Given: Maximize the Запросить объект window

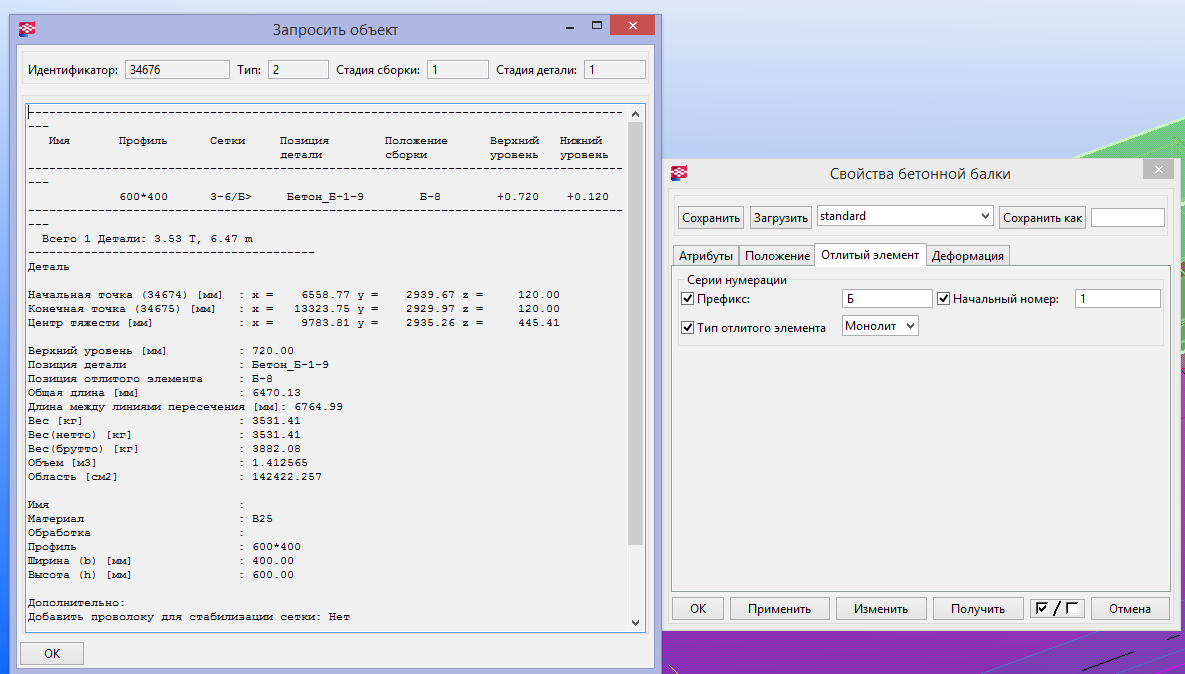Looking at the screenshot, I should click(596, 26).
